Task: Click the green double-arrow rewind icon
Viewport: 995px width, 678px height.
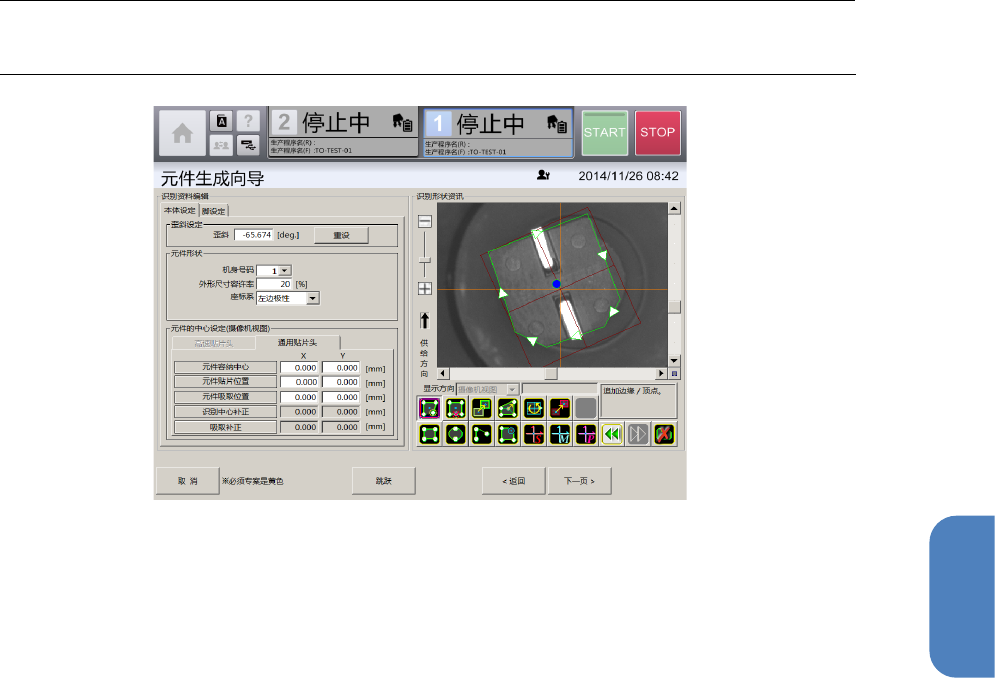Action: click(x=612, y=434)
